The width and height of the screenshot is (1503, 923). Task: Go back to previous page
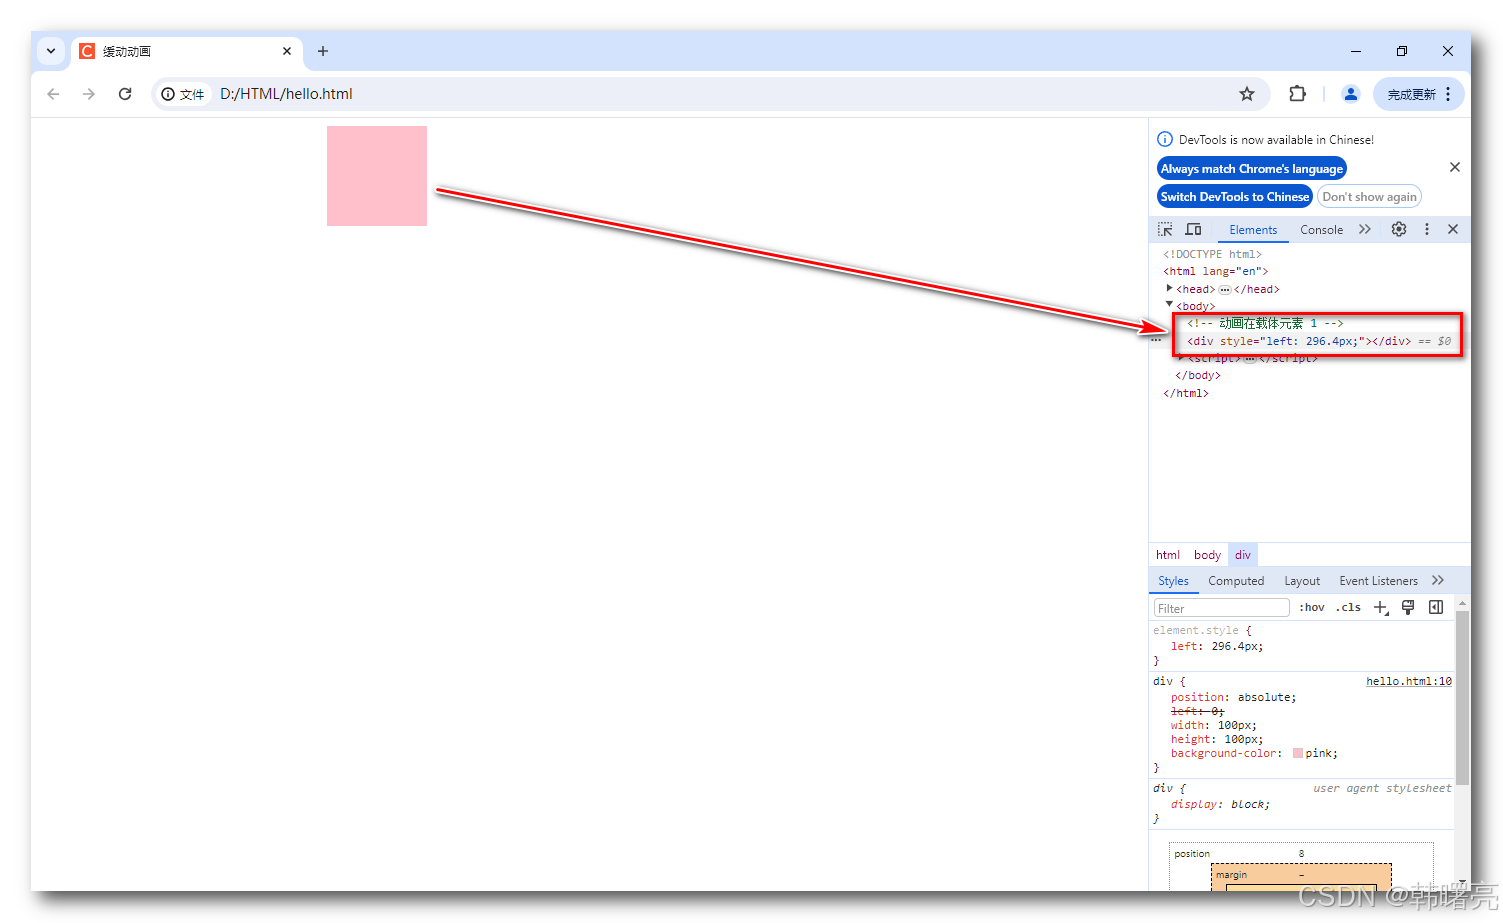pos(53,94)
